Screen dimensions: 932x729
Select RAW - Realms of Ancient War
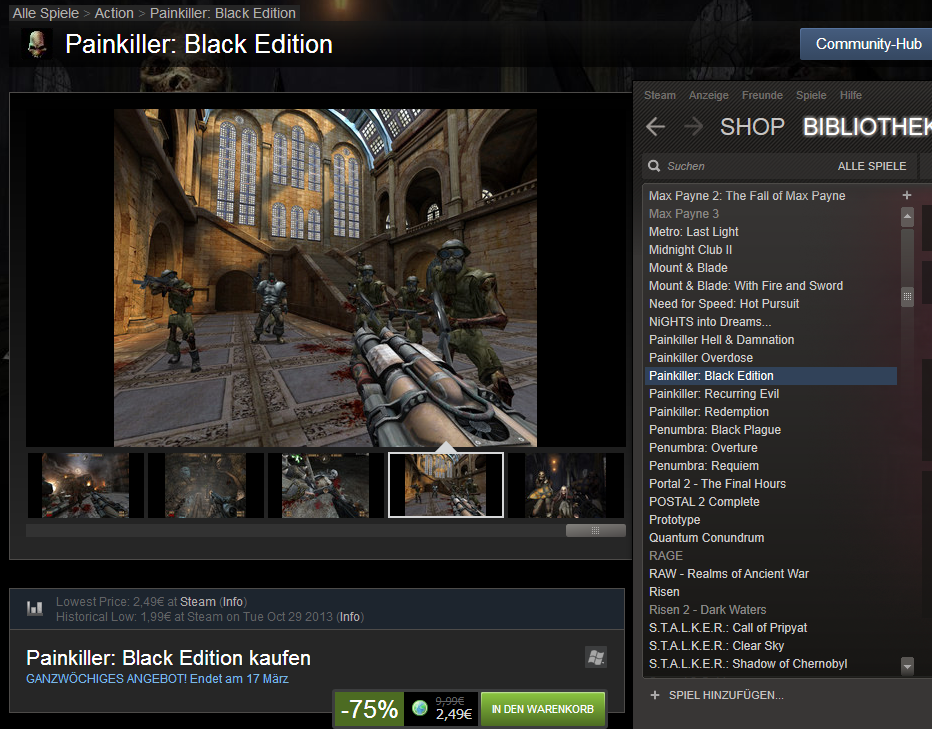(x=729, y=574)
